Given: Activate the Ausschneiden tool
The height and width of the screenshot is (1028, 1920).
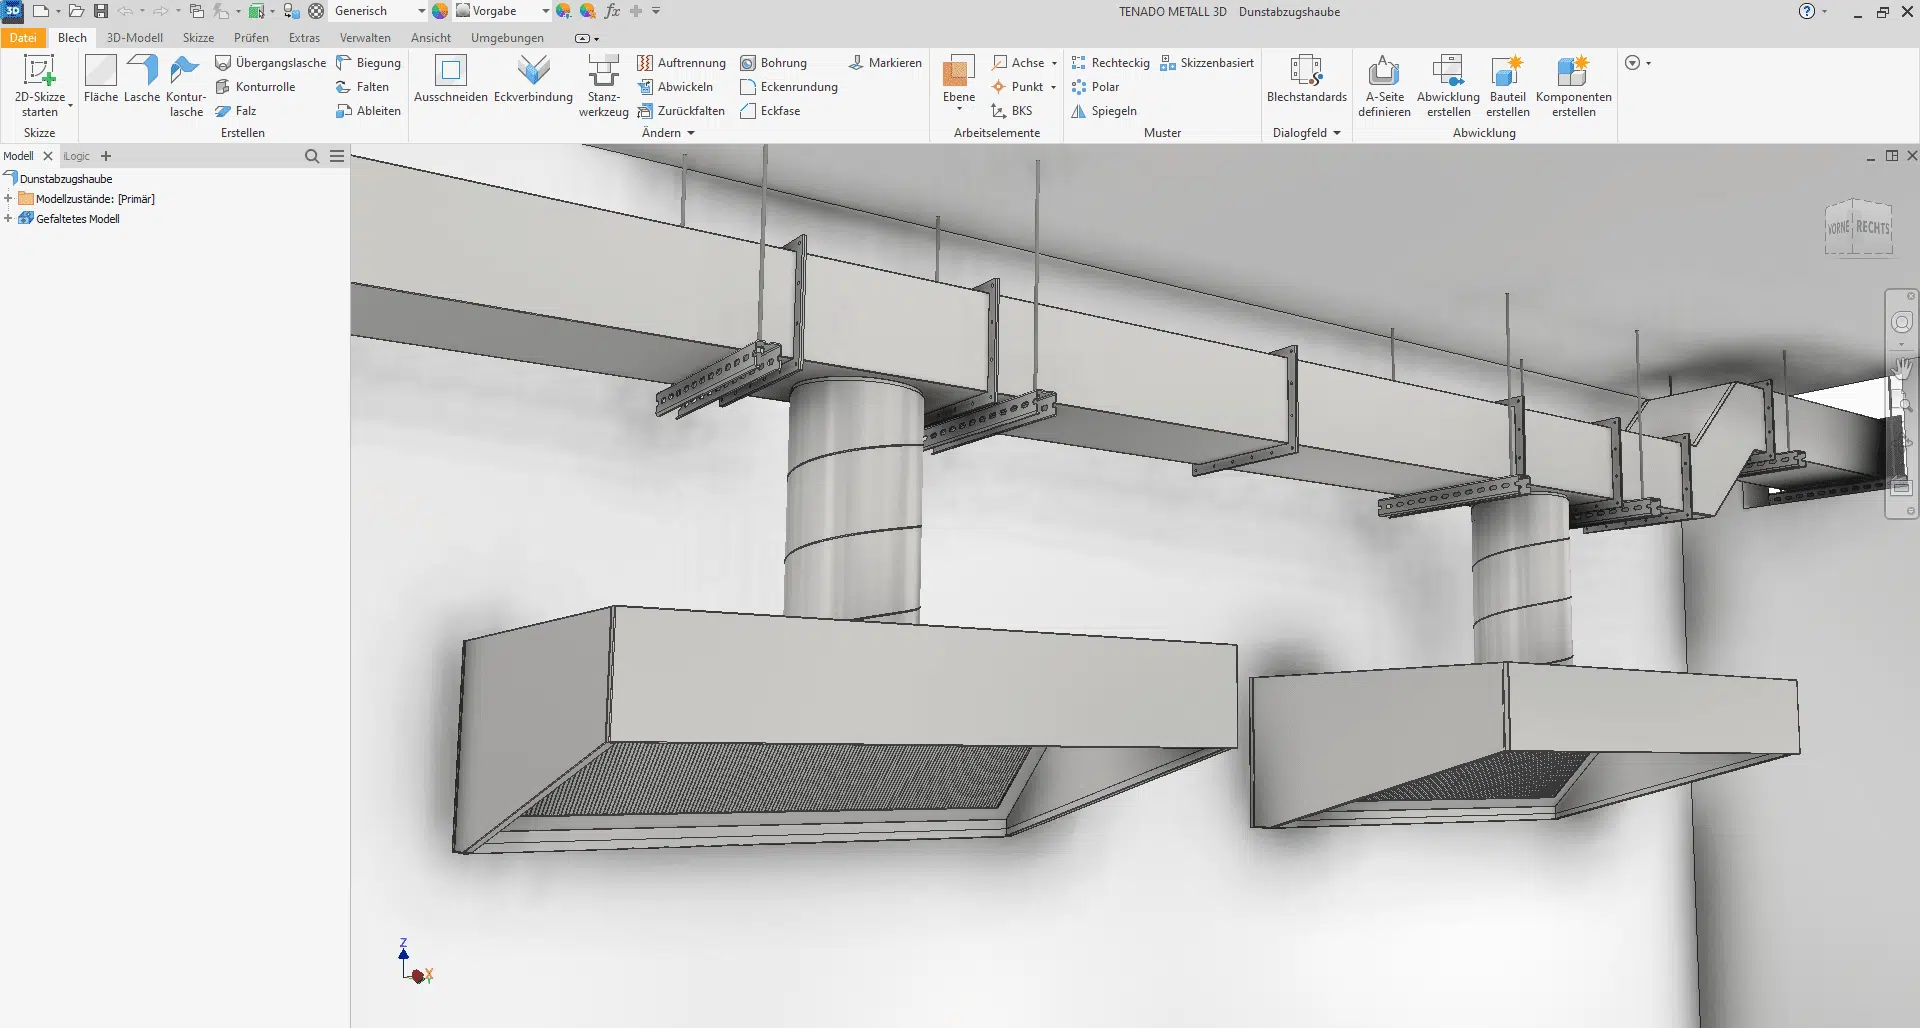Looking at the screenshot, I should (451, 79).
